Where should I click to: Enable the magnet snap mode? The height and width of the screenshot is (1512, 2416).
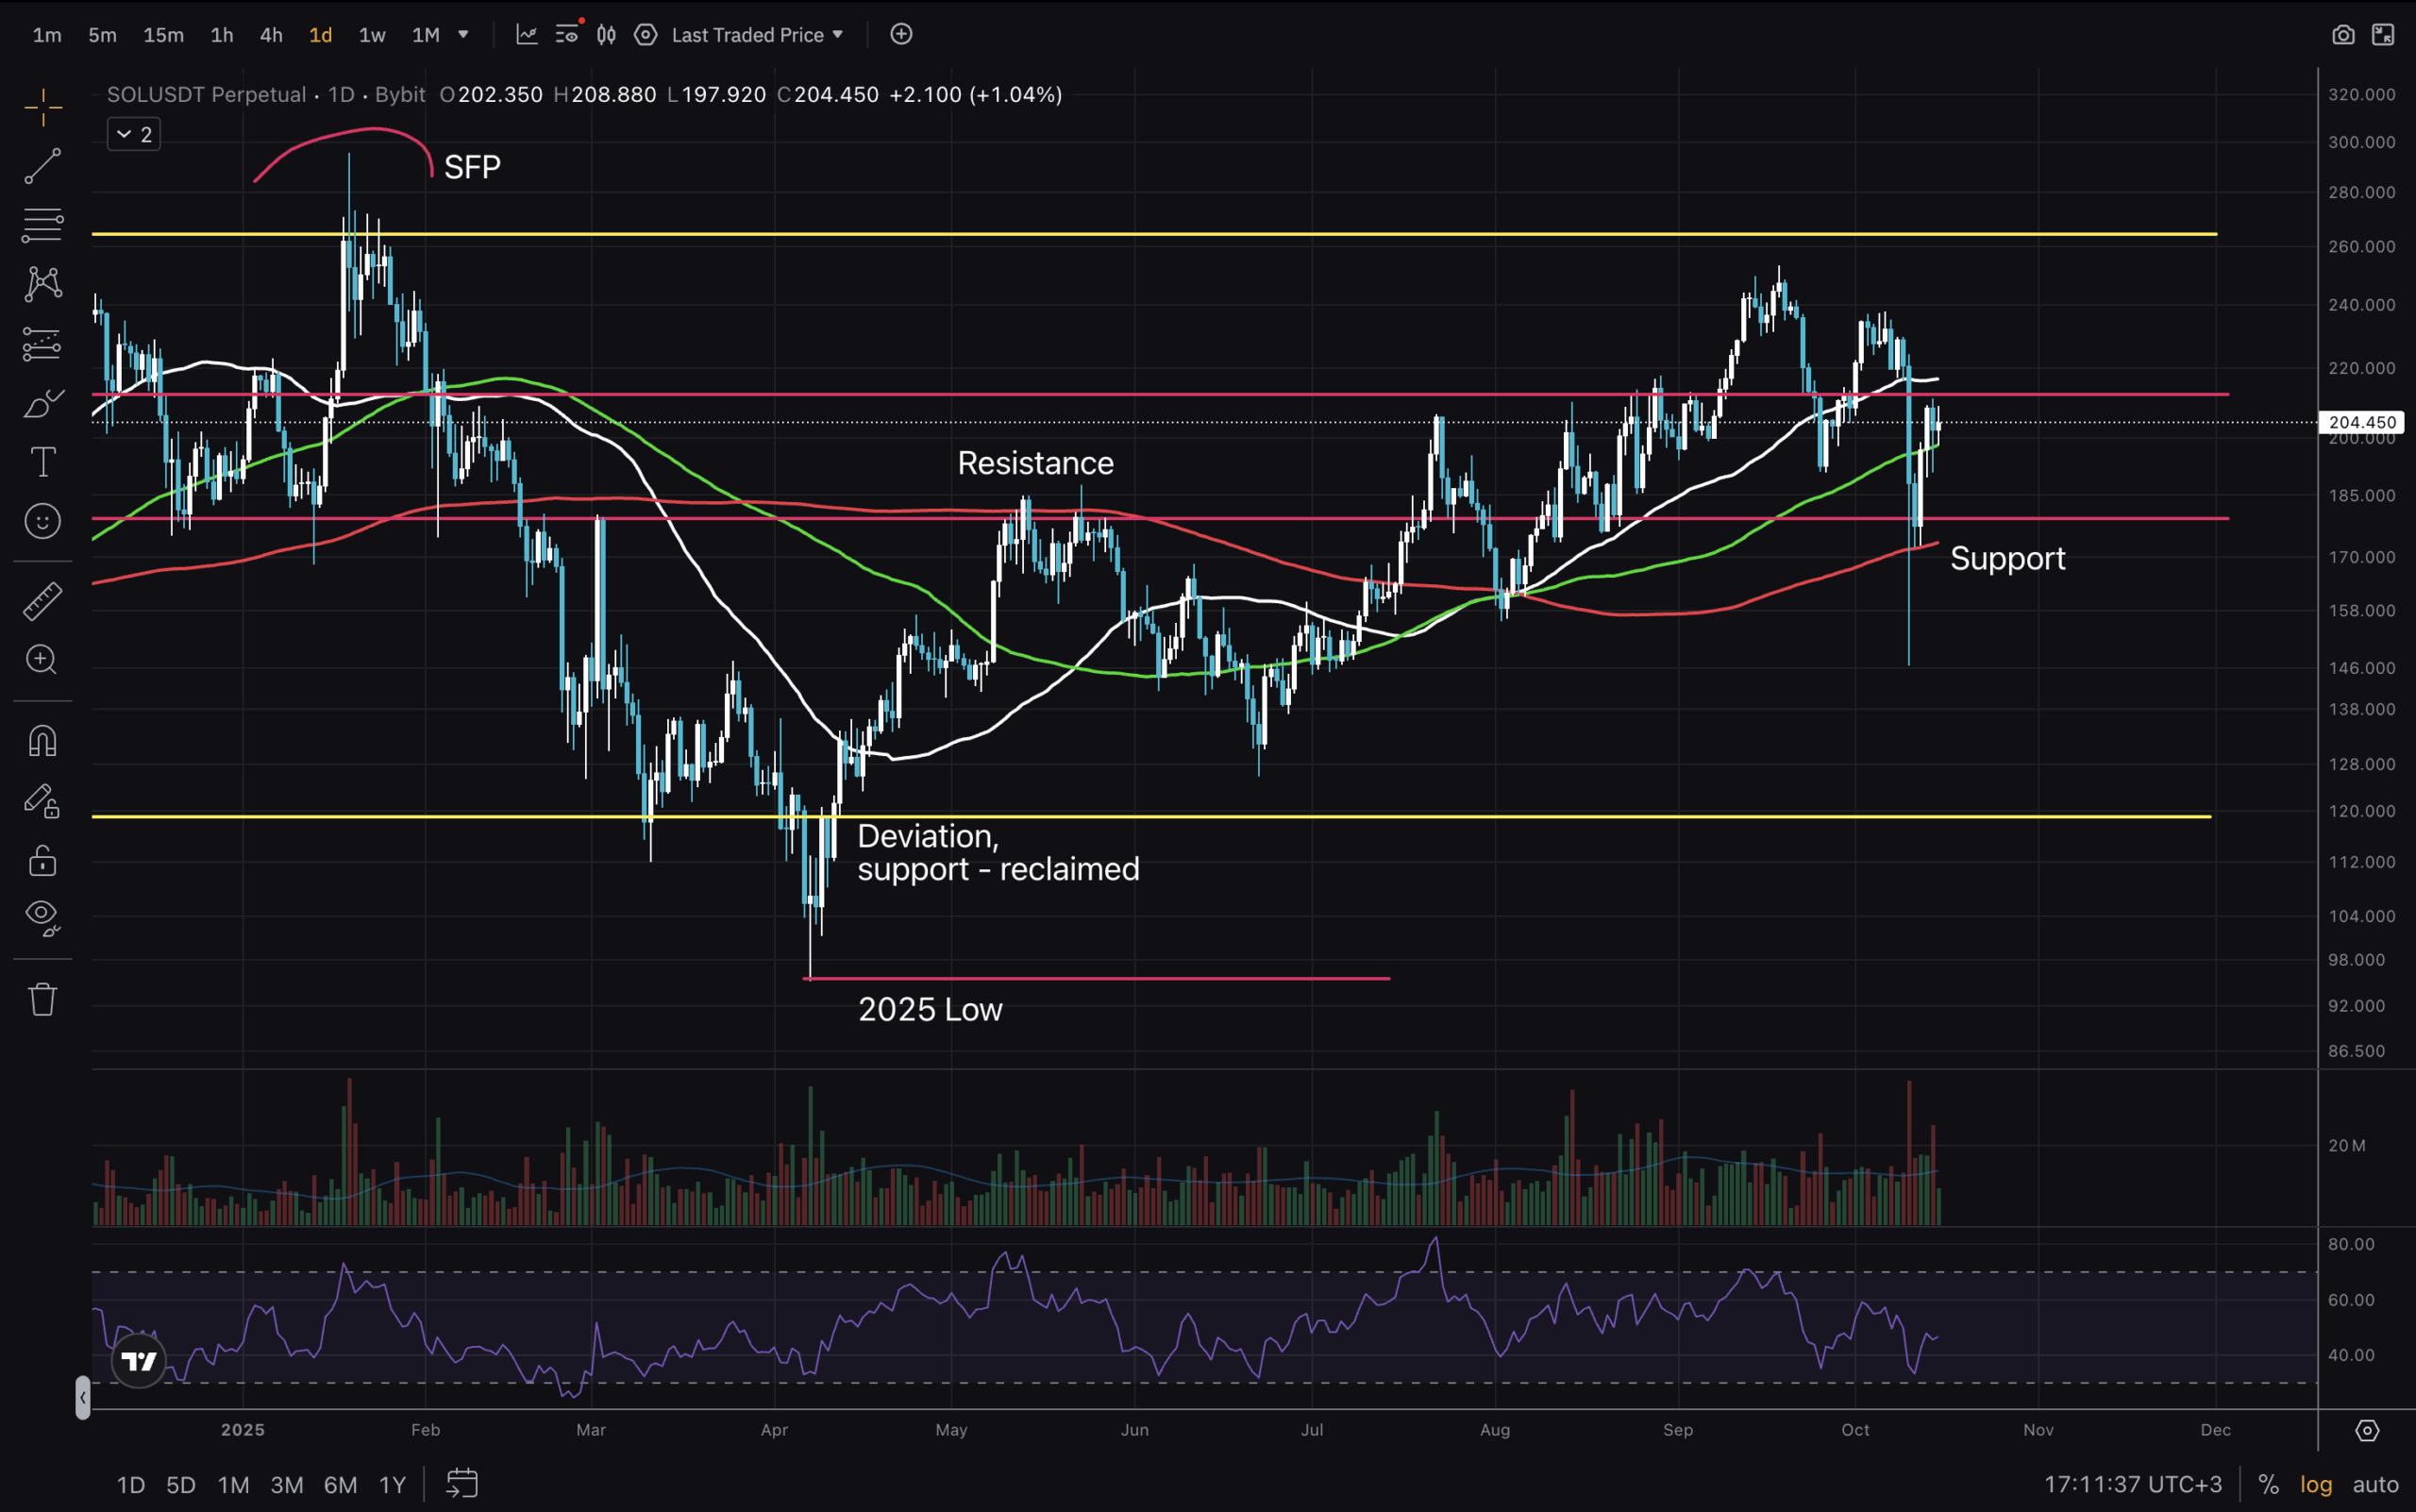[x=42, y=741]
